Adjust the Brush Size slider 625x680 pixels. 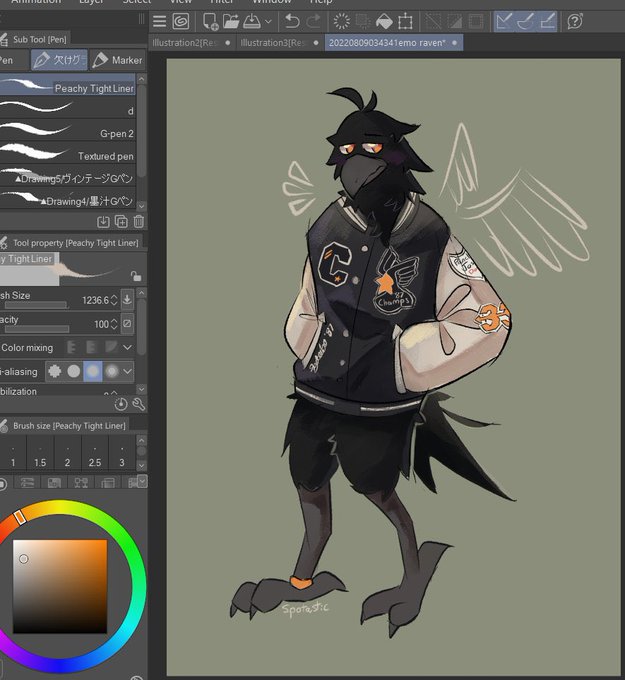(x=34, y=306)
